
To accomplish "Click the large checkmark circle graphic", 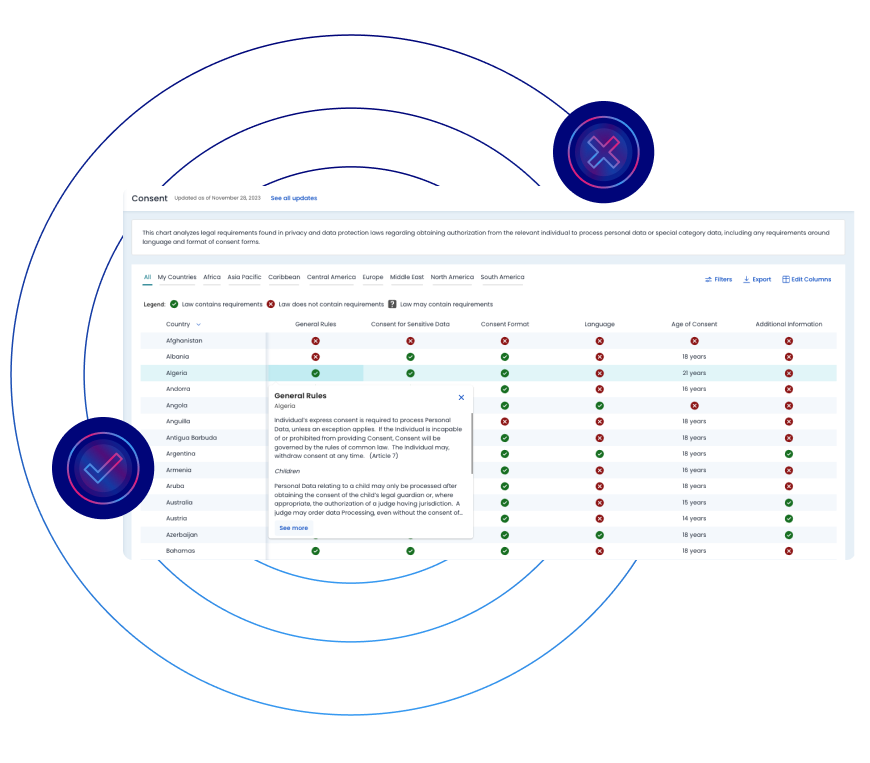I will pyautogui.click(x=103, y=468).
